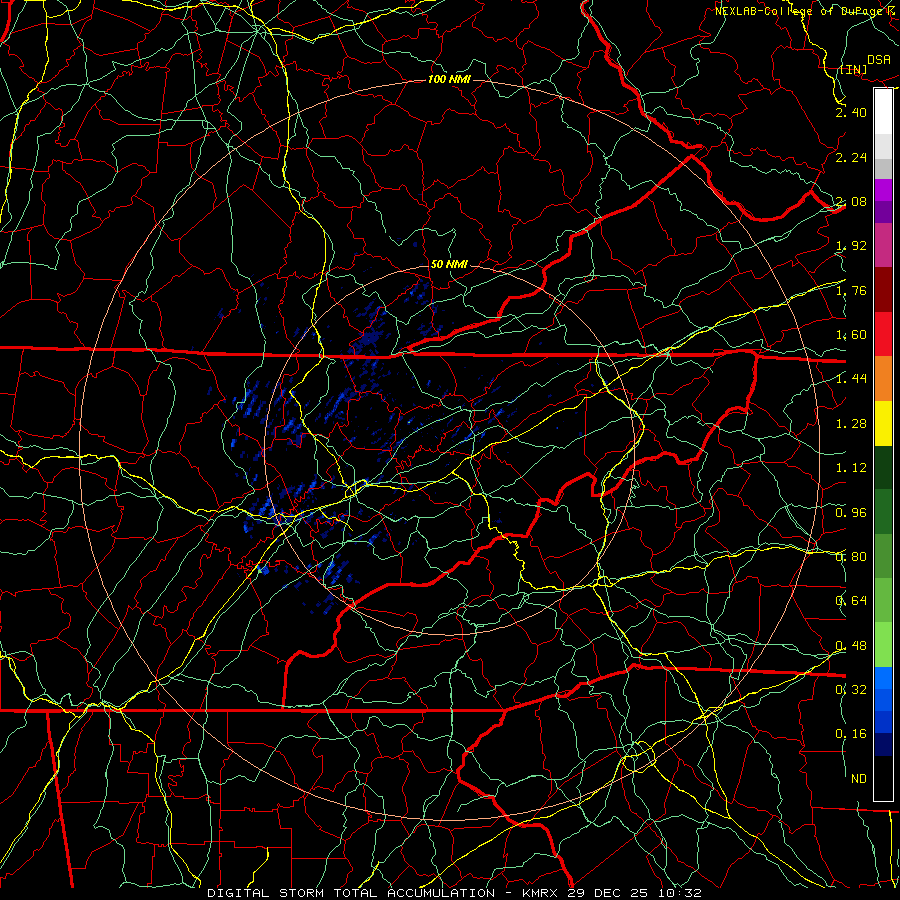This screenshot has width=900, height=900.
Task: Click the navy swatch just above ND
Action: coord(883,744)
